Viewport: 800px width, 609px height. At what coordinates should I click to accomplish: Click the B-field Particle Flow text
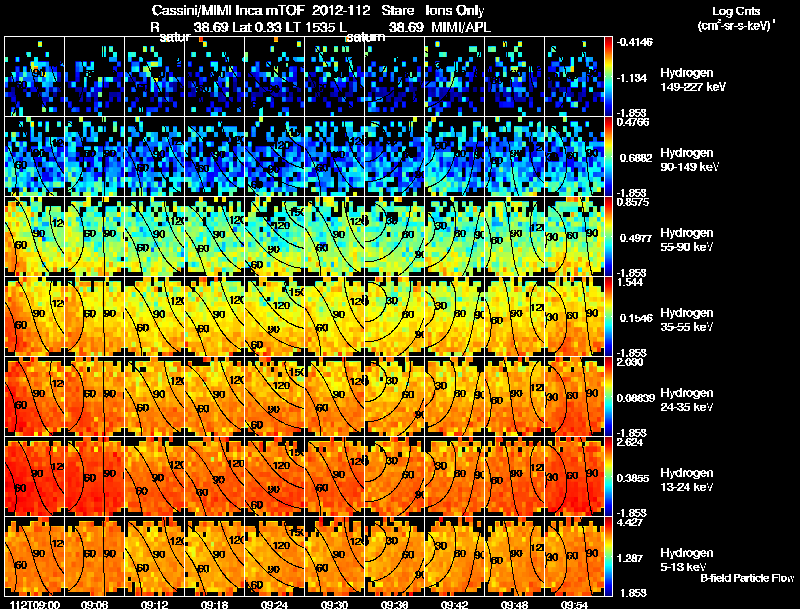[747, 578]
